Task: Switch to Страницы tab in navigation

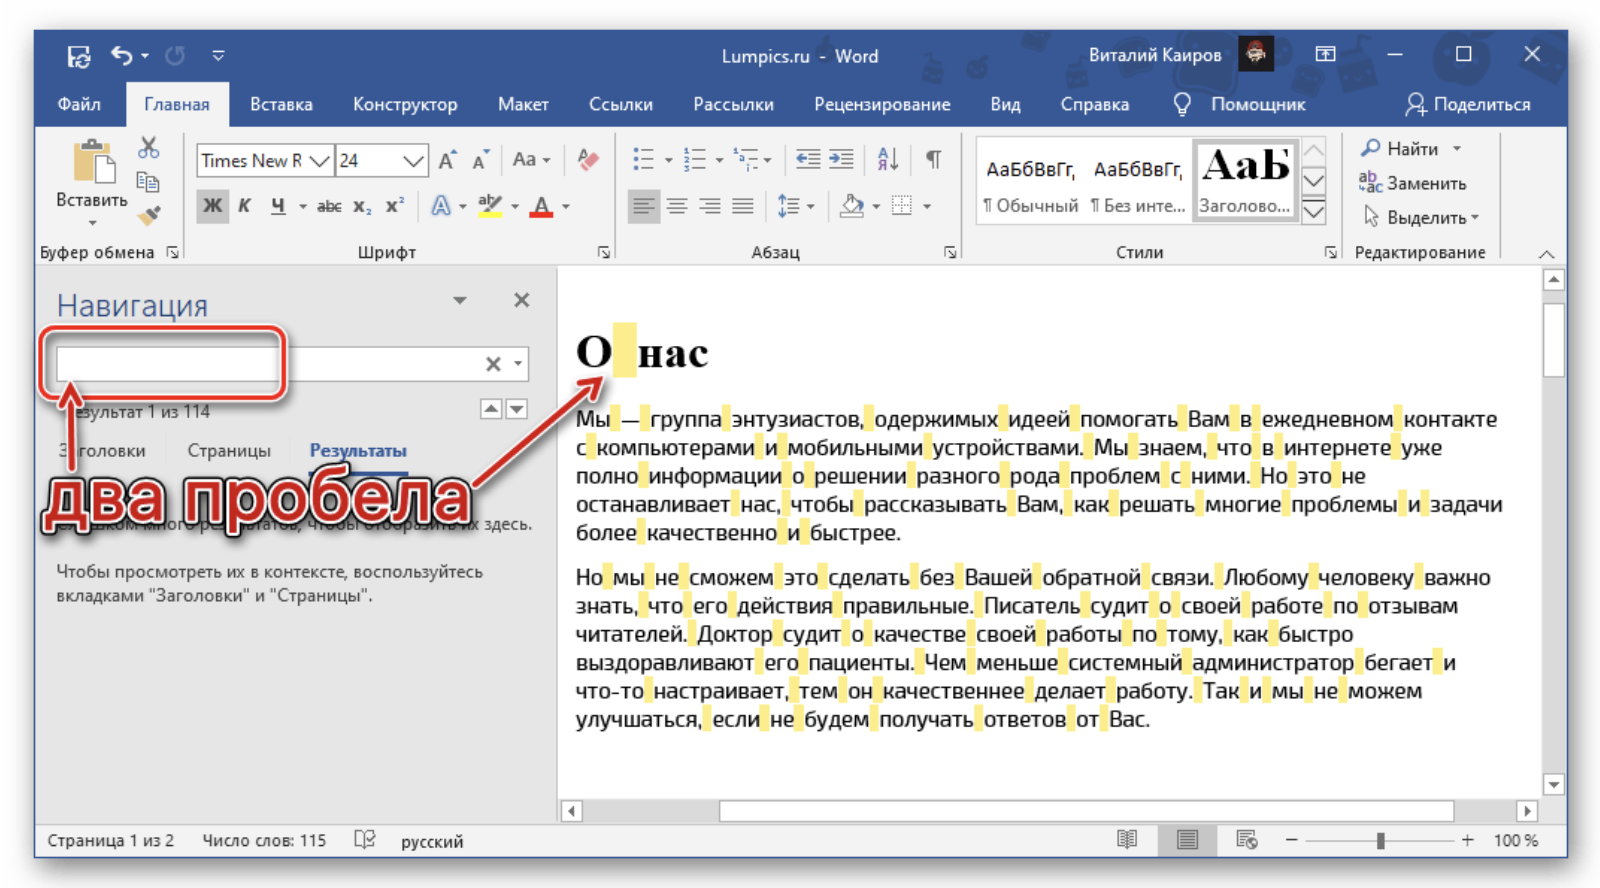Action: pos(229,450)
